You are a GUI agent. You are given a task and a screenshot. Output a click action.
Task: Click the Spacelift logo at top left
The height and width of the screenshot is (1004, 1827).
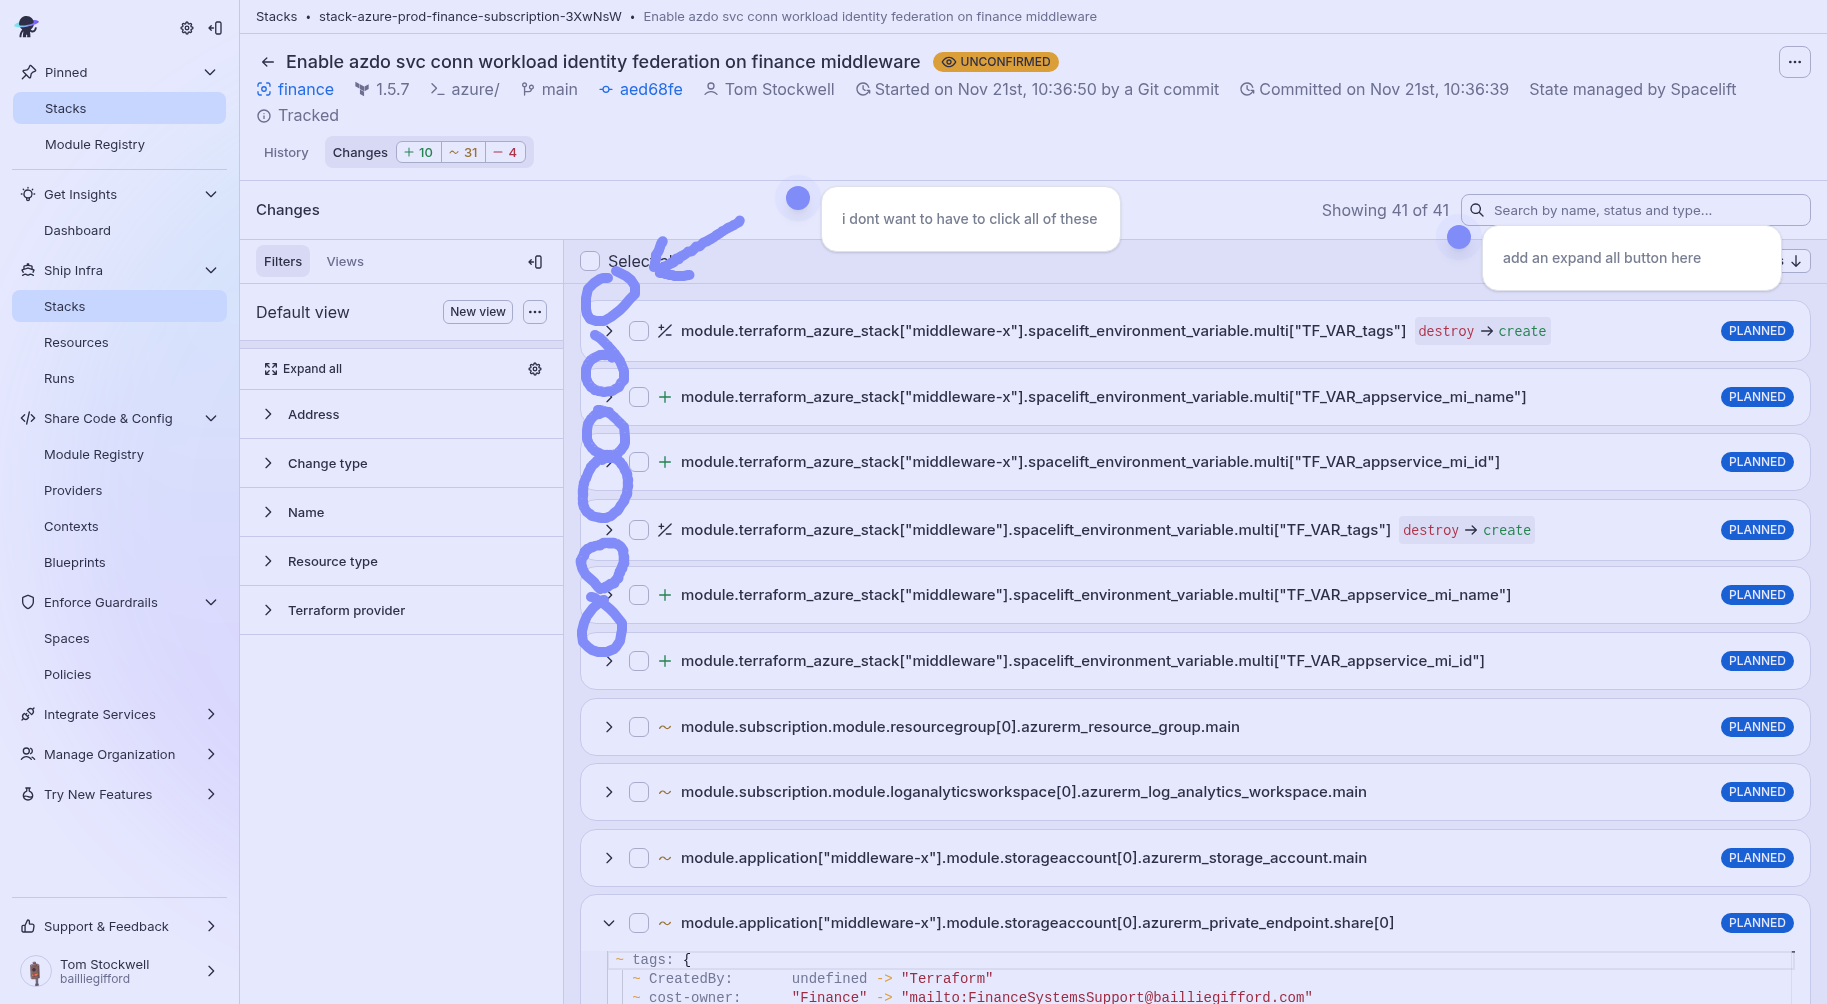[28, 27]
